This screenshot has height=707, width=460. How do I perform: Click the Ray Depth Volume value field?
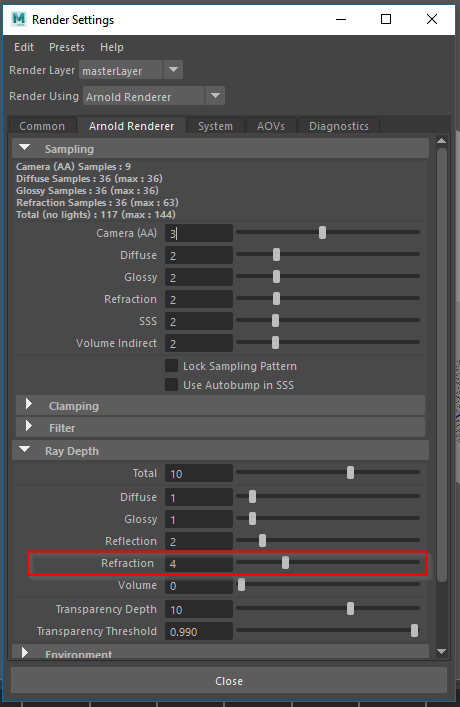(199, 586)
